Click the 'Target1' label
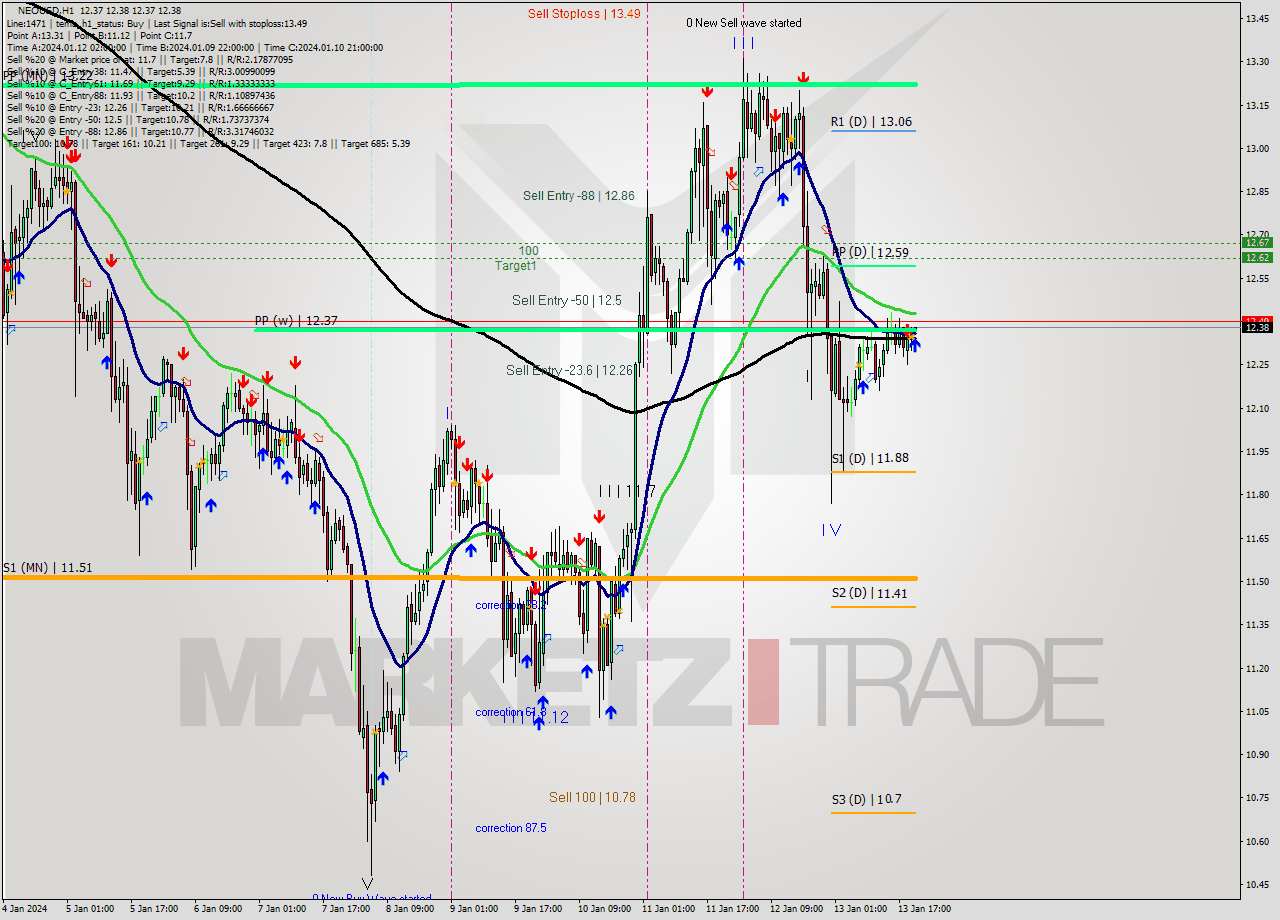This screenshot has width=1280, height=920. (516, 266)
